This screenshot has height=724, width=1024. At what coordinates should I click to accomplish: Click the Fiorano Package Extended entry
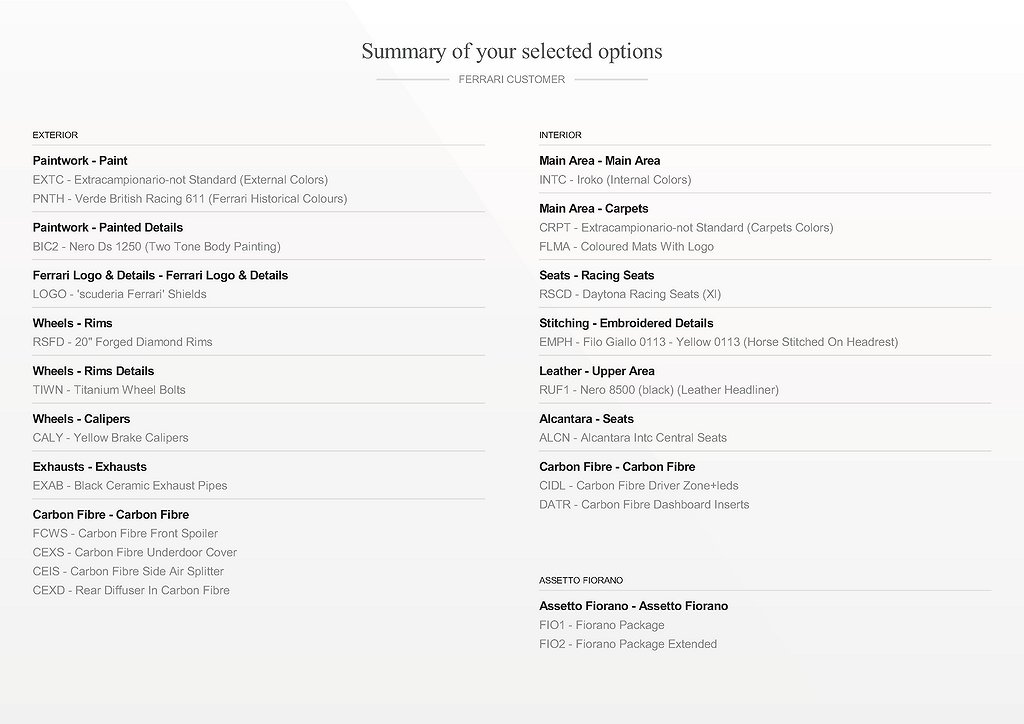coord(628,645)
